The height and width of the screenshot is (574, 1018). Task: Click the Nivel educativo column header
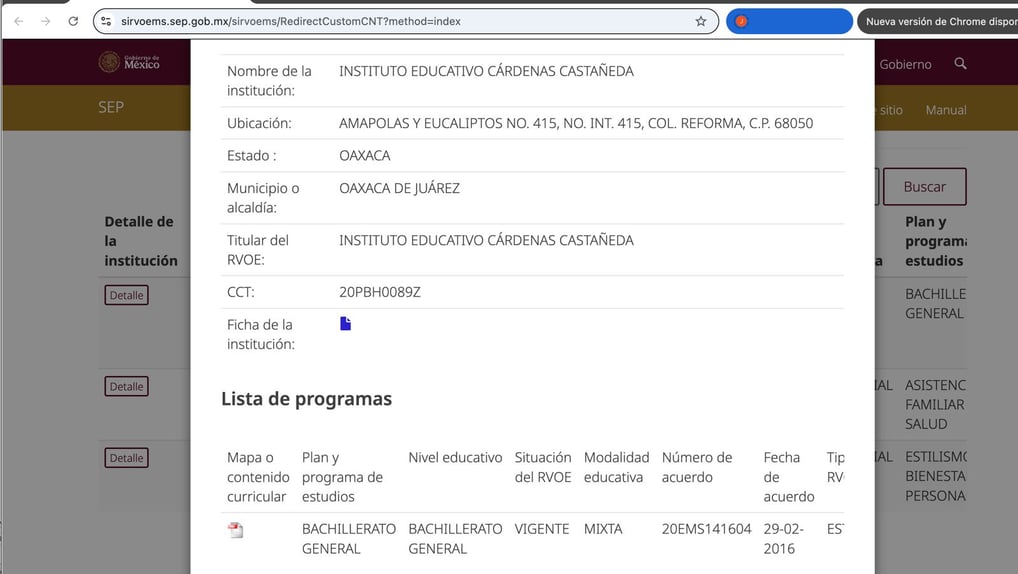pyautogui.click(x=455, y=458)
